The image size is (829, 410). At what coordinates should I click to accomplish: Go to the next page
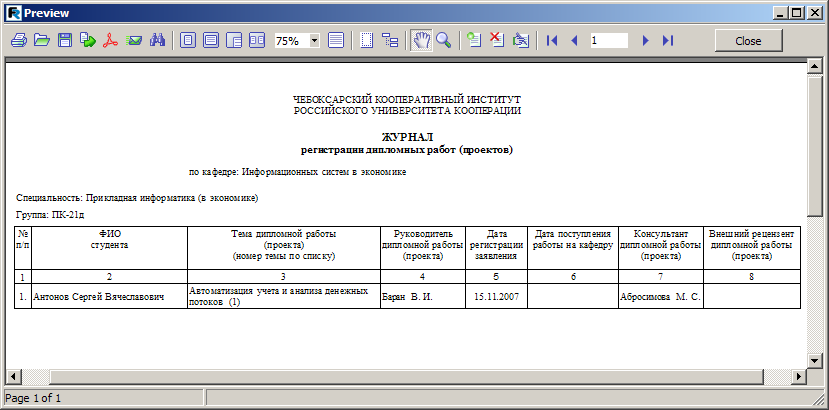(x=645, y=41)
